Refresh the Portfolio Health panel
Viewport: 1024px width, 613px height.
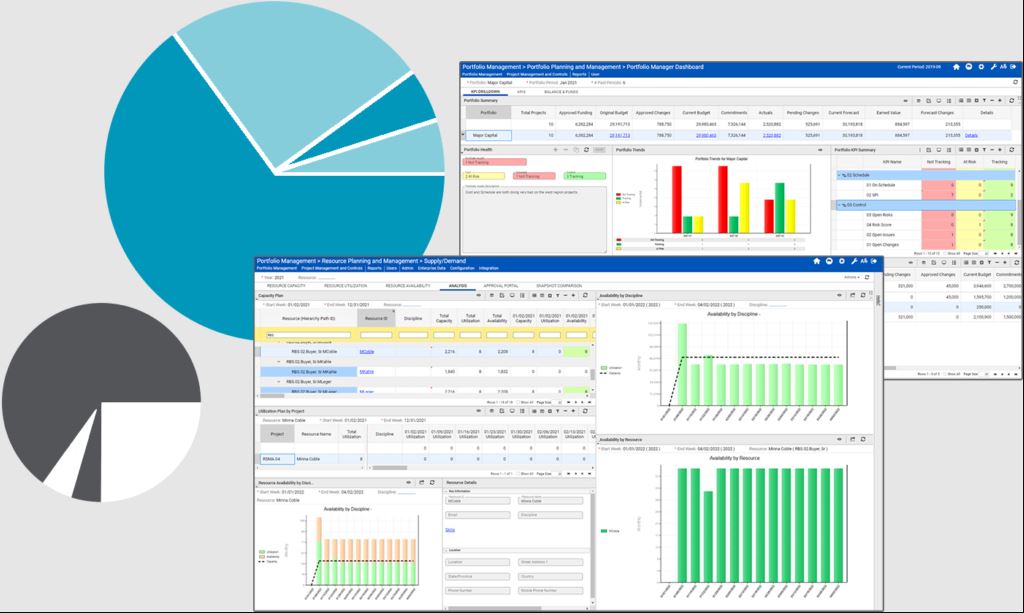[x=584, y=150]
